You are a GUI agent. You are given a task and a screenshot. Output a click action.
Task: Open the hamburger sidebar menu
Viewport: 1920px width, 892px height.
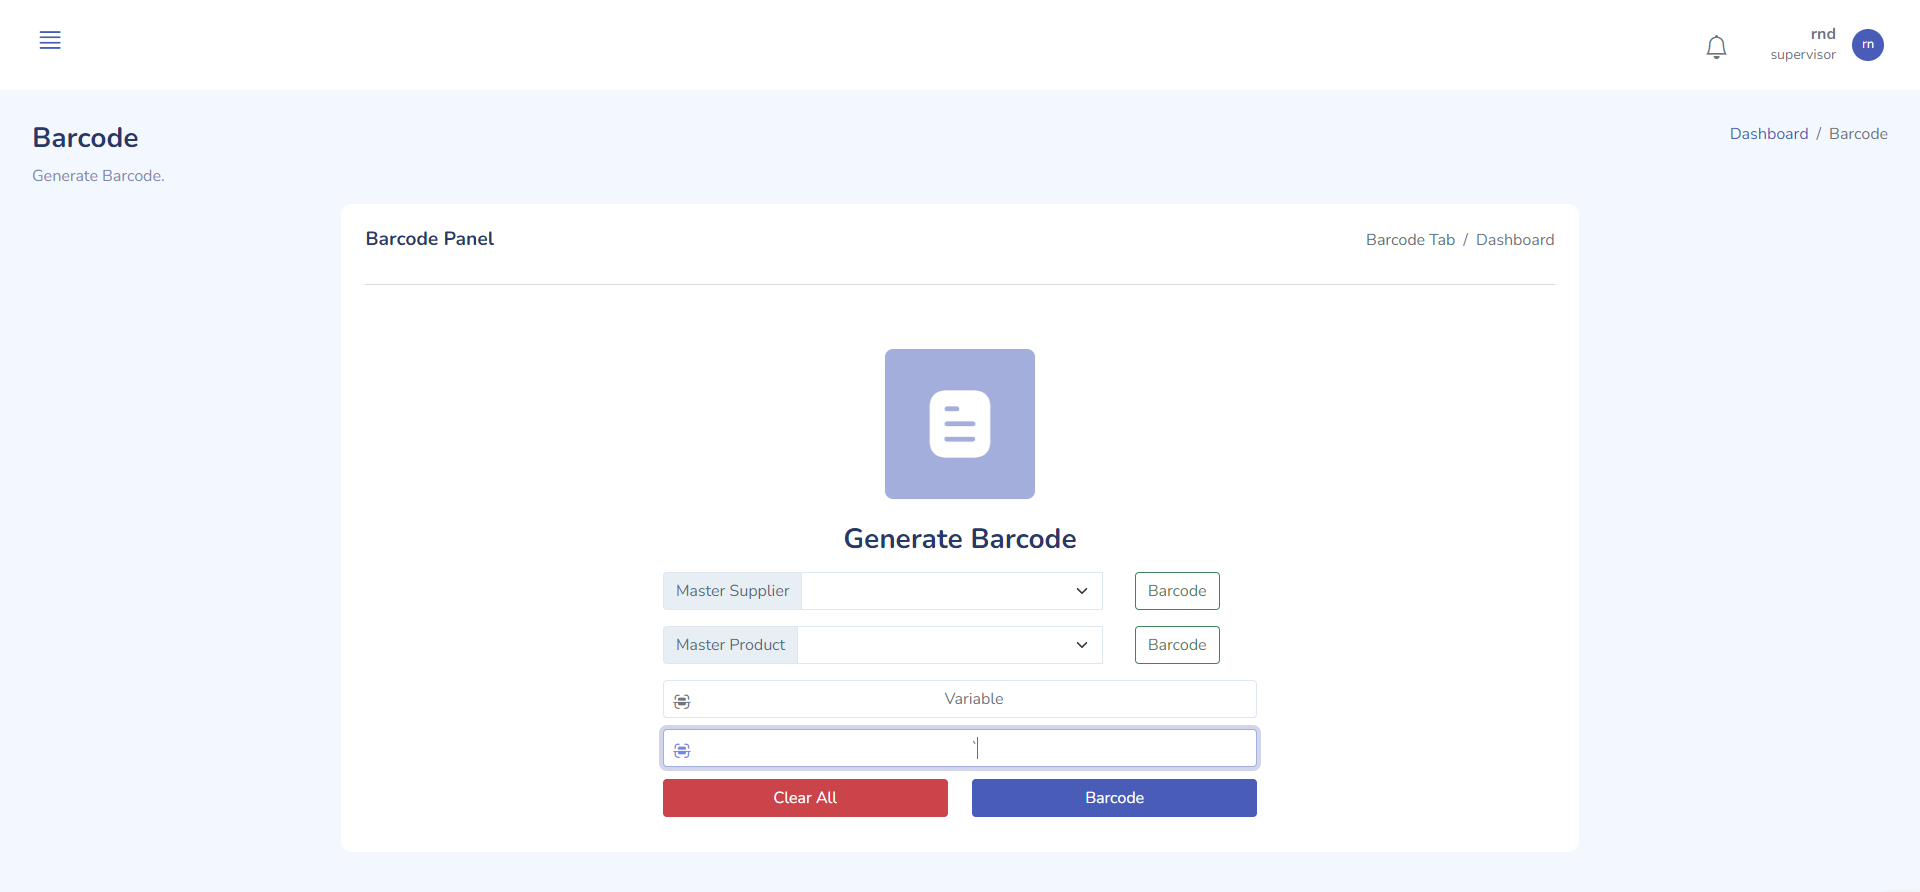[50, 40]
